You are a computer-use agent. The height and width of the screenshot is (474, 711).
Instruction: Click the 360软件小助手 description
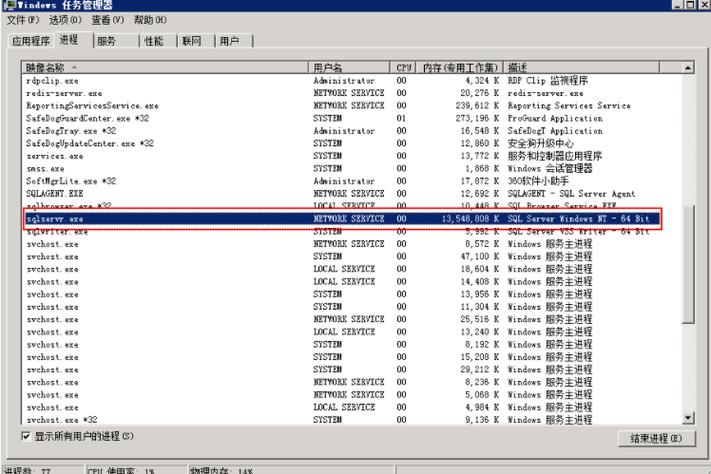click(538, 181)
